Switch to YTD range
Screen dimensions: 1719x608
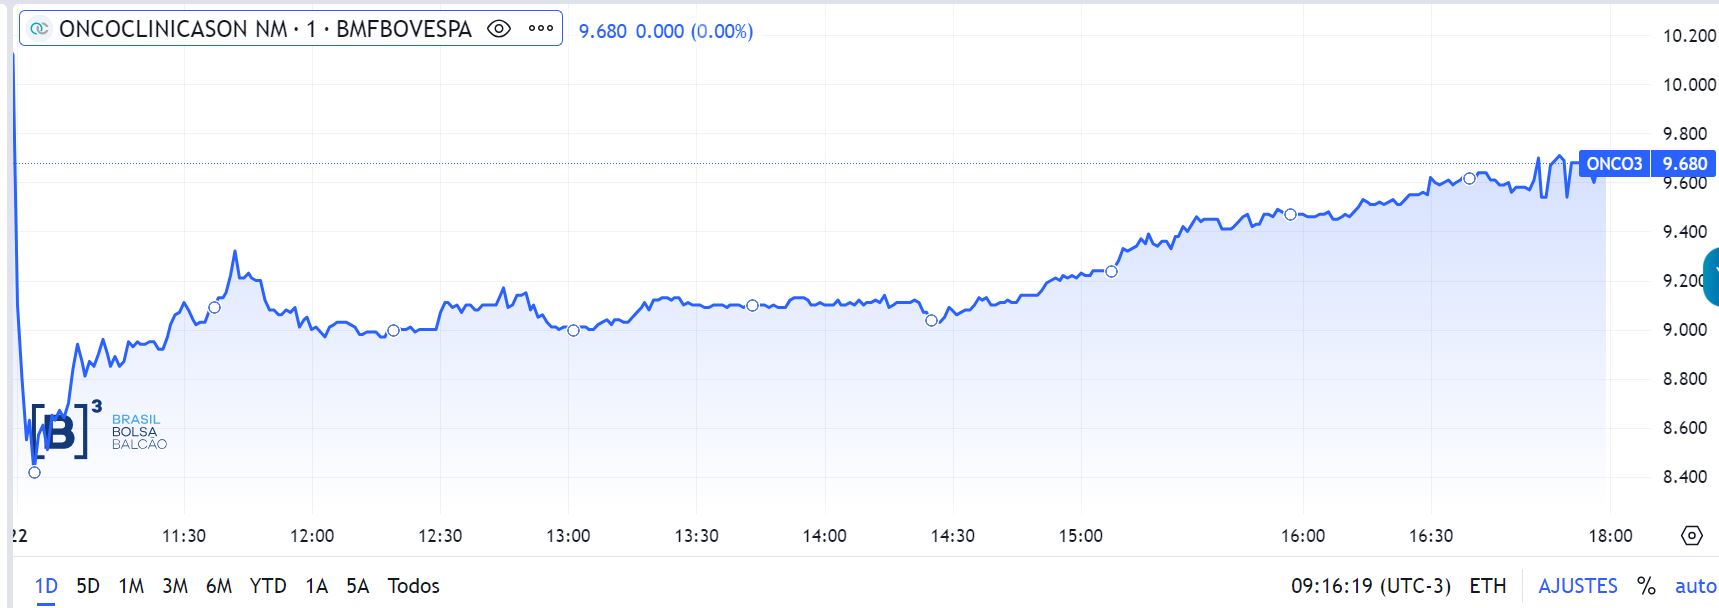267,586
